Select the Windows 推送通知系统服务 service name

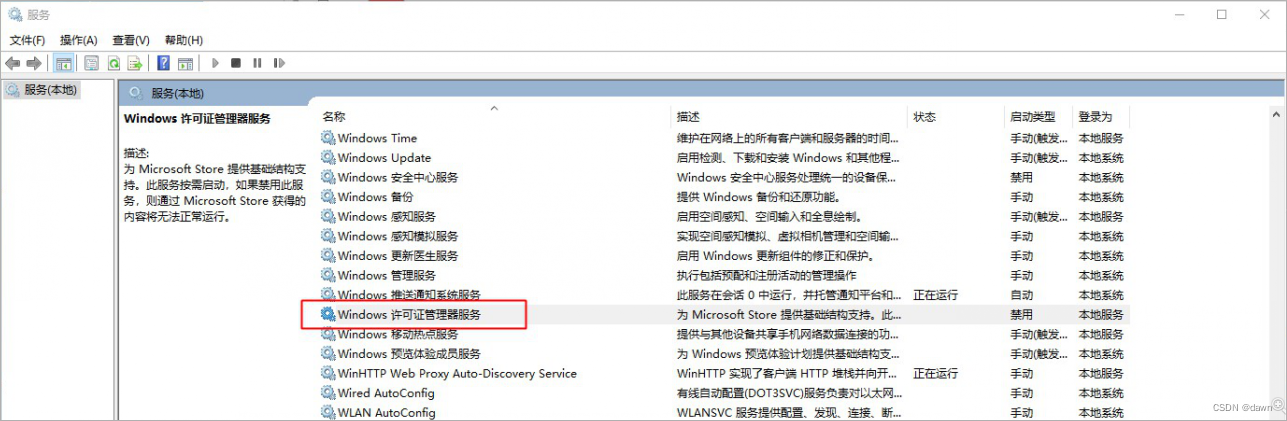pyautogui.click(x=409, y=295)
